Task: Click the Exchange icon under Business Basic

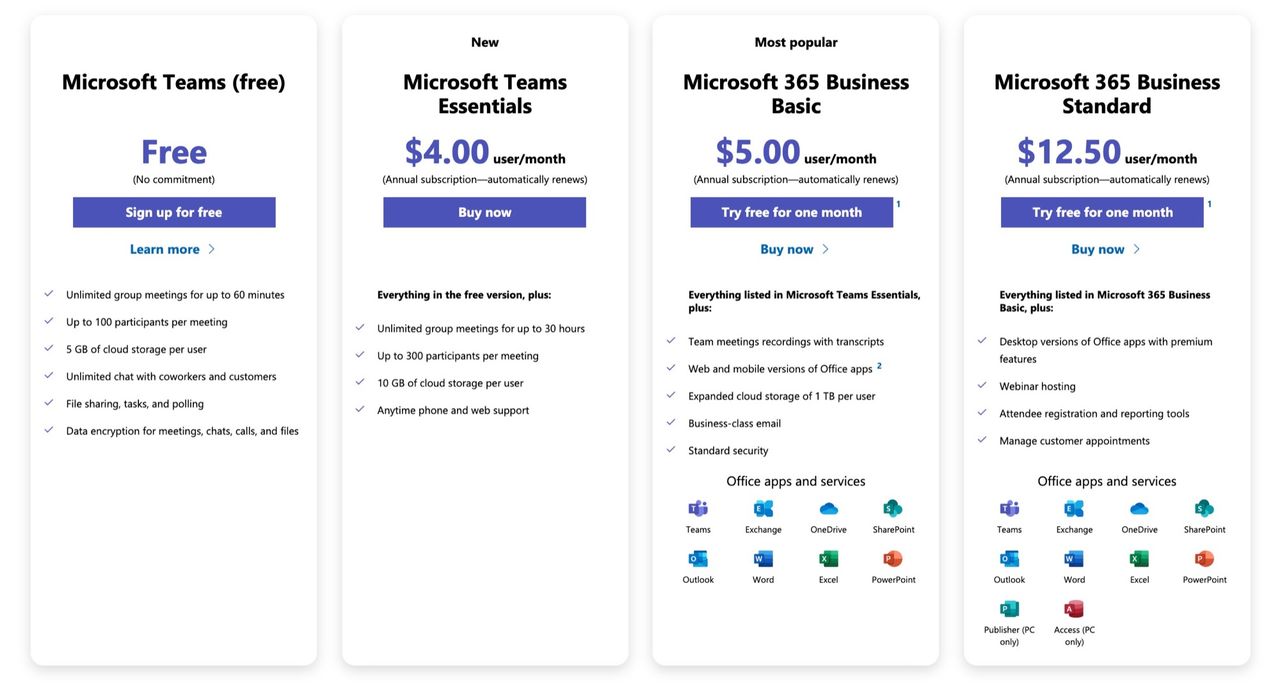Action: [x=763, y=508]
